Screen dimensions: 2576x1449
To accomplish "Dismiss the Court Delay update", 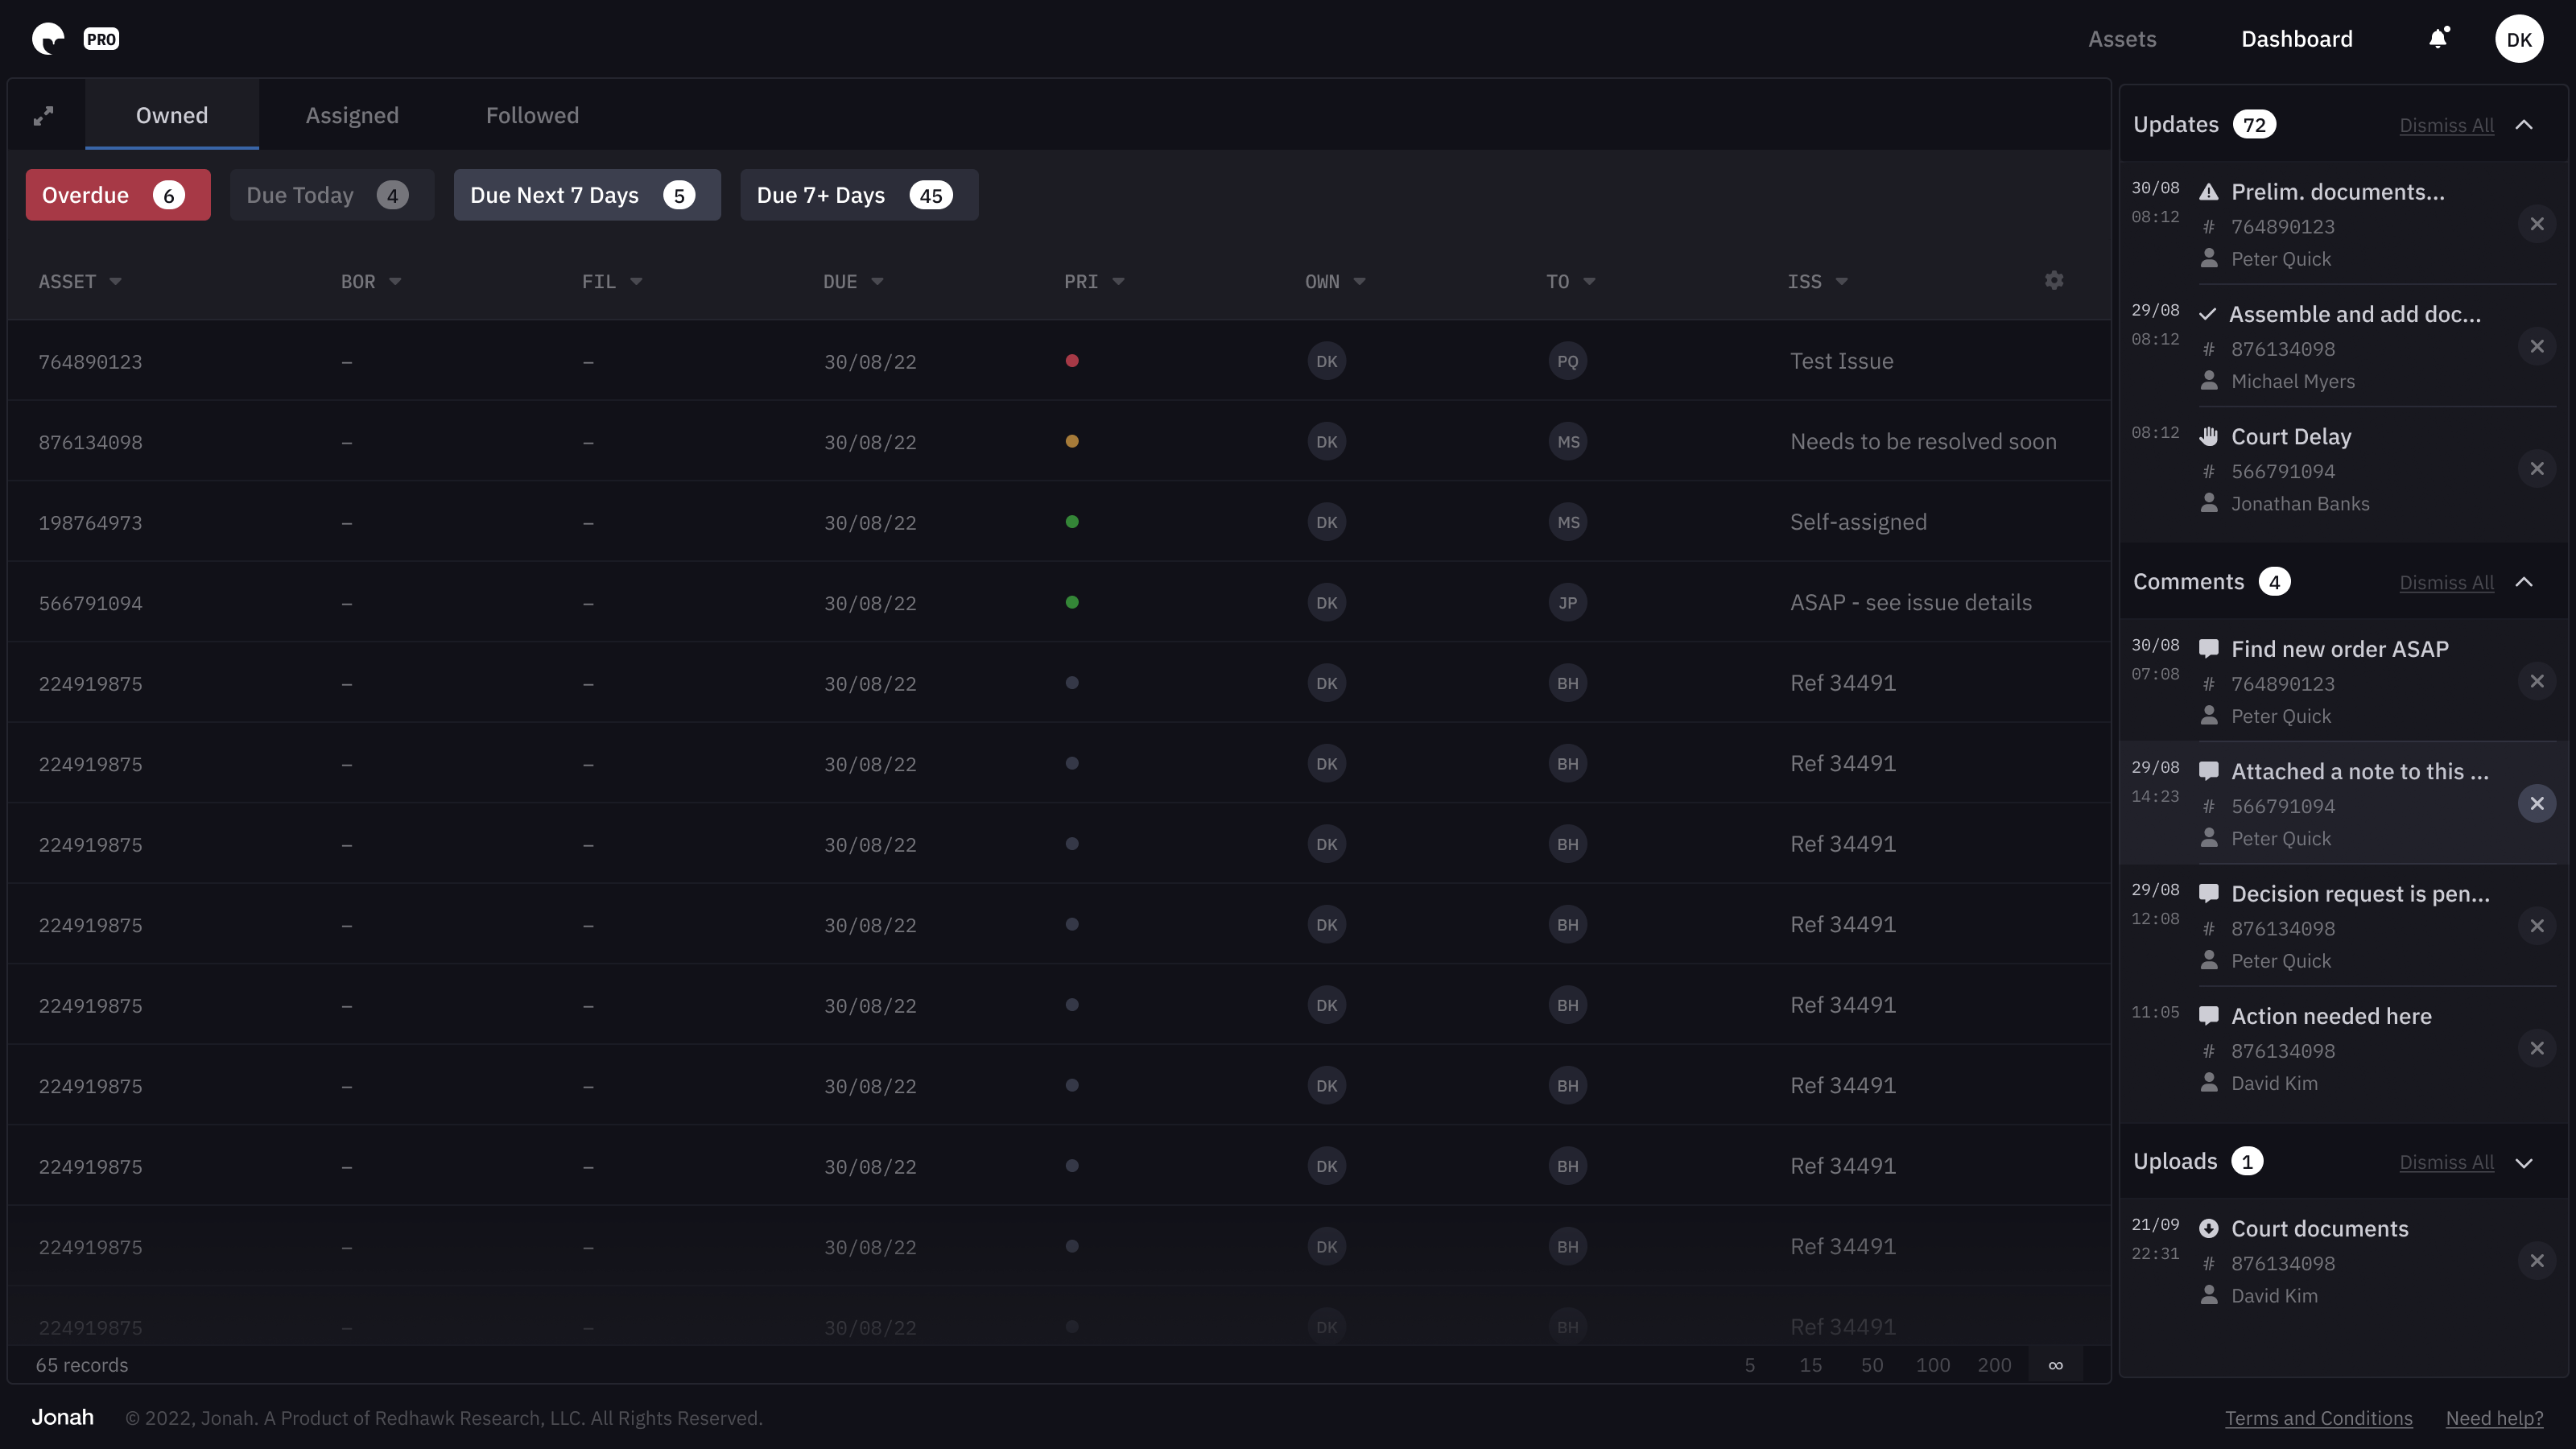I will 2536,469.
